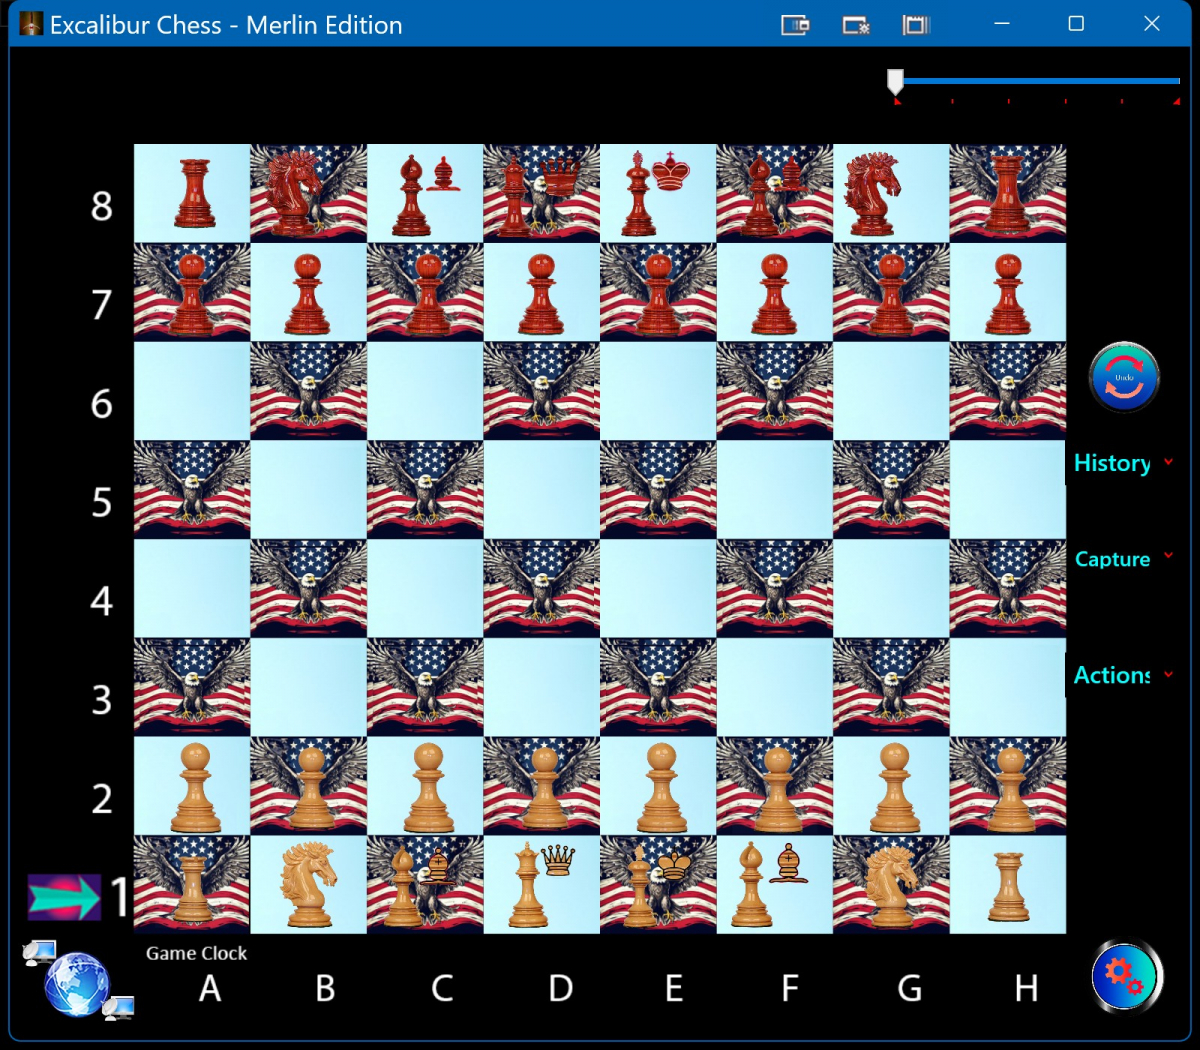Screen dimensions: 1200x1050
Task: Select the red pawn on D7
Action: click(x=541, y=293)
